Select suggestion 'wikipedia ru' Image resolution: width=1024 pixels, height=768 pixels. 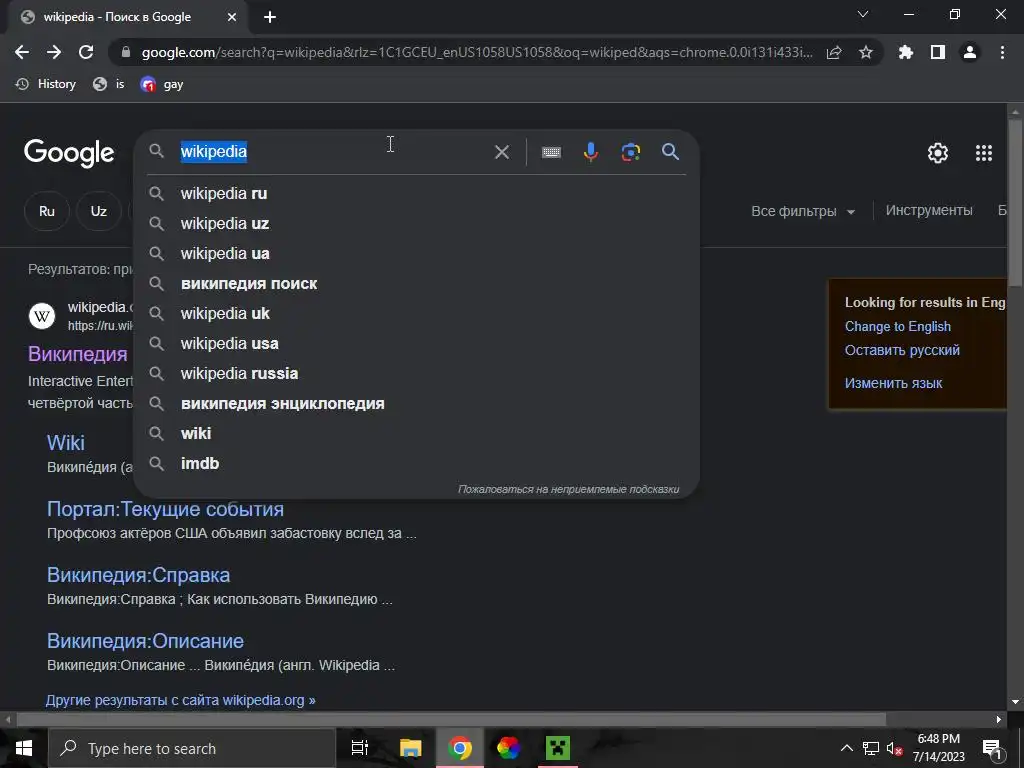point(417,193)
